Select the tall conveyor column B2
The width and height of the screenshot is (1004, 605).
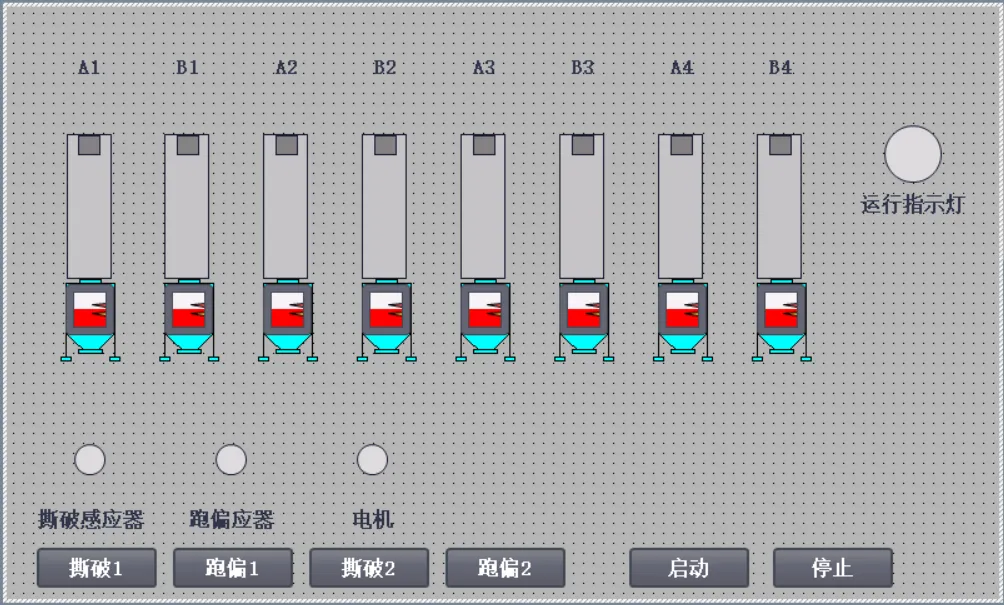point(384,206)
